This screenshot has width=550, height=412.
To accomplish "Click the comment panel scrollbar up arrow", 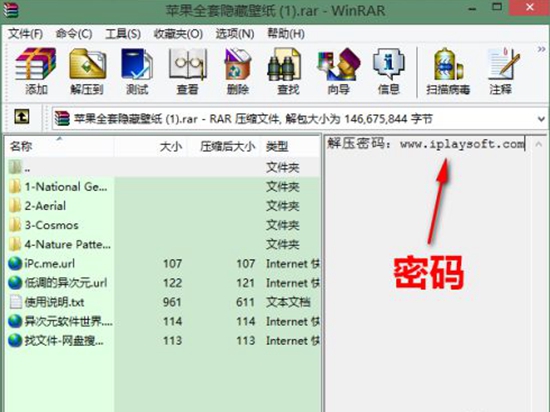I will 539,144.
